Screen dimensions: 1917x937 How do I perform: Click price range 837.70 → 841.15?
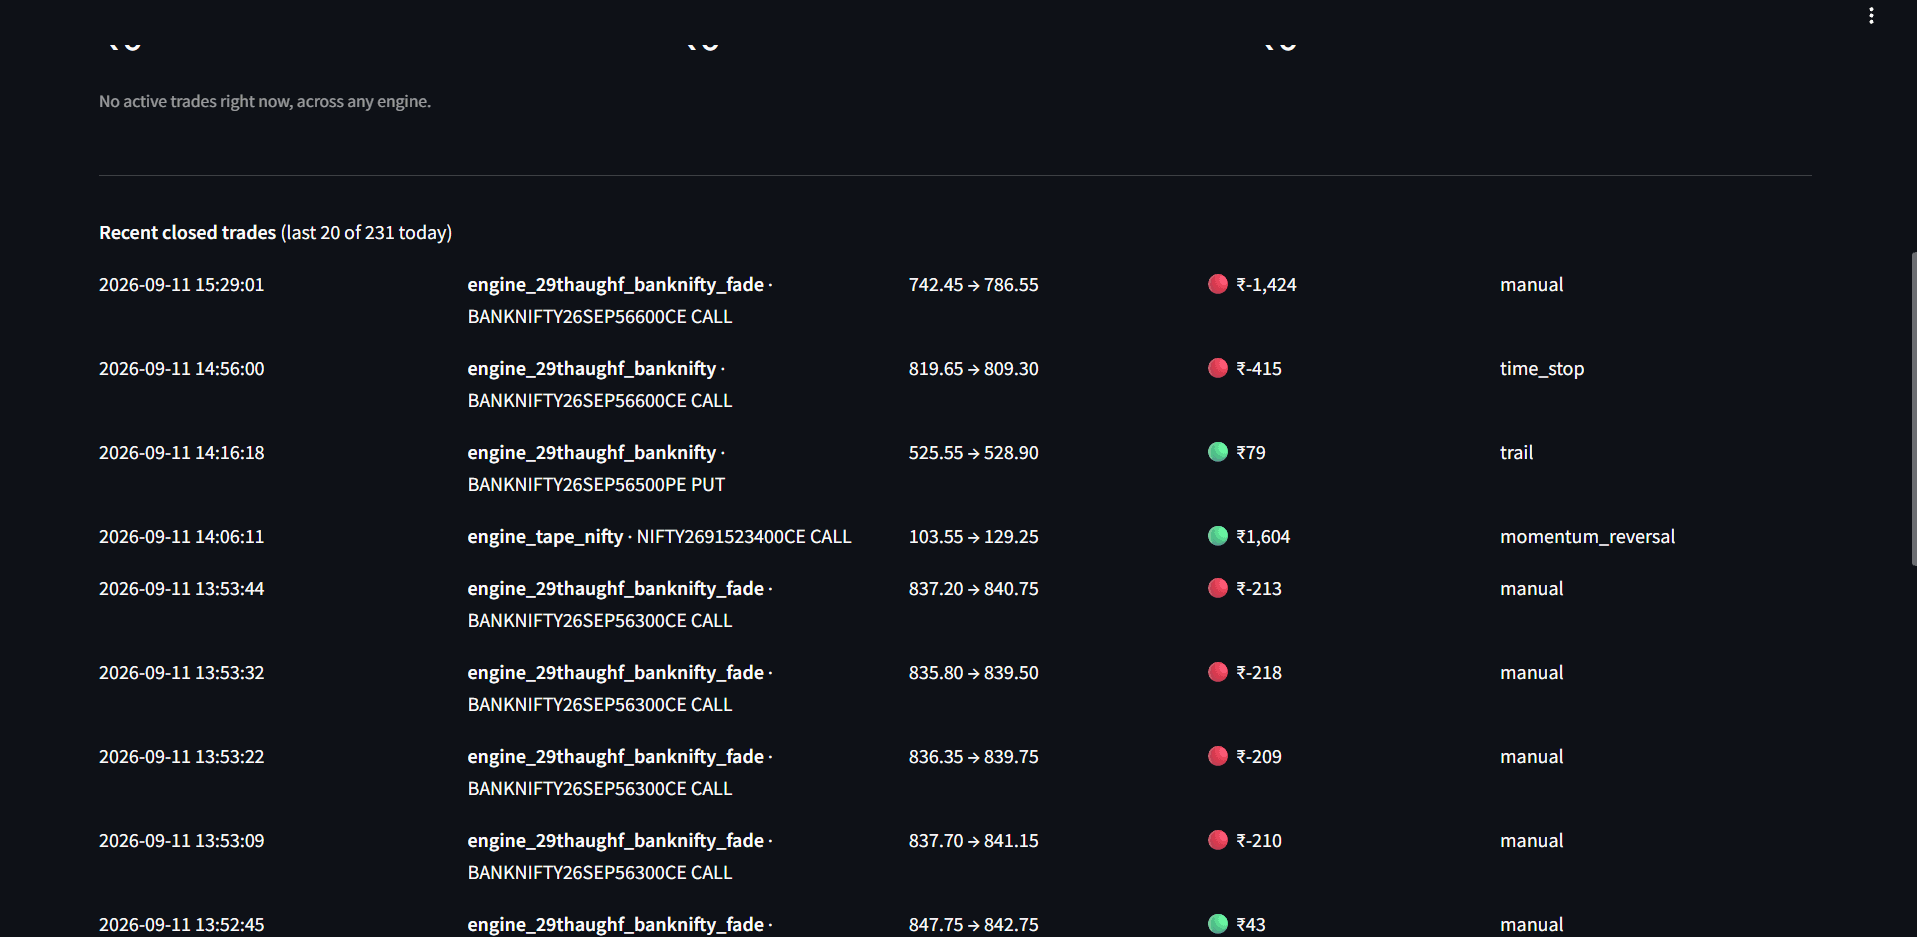974,840
